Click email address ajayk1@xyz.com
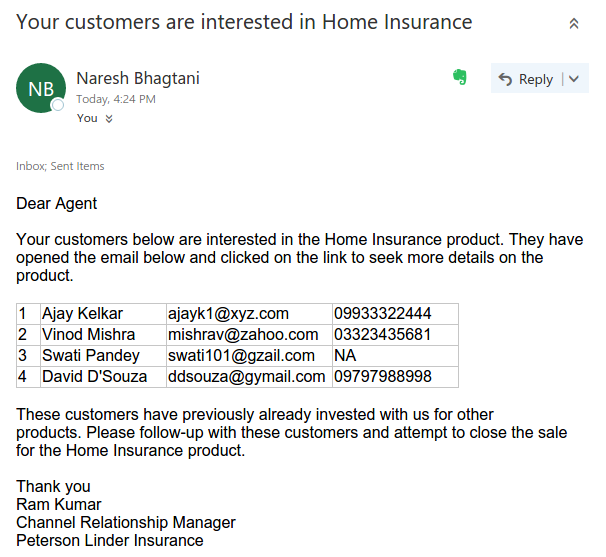Image resolution: width=606 pixels, height=557 pixels. 228,313
